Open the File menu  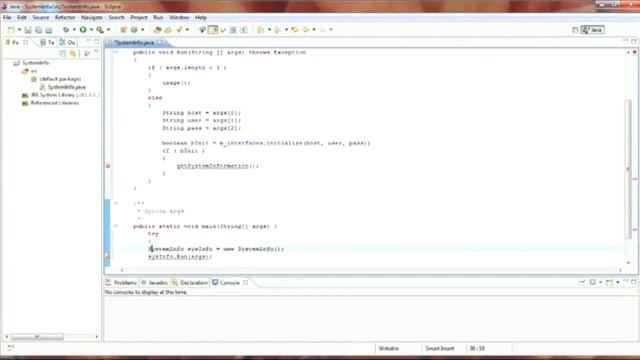click(7, 18)
